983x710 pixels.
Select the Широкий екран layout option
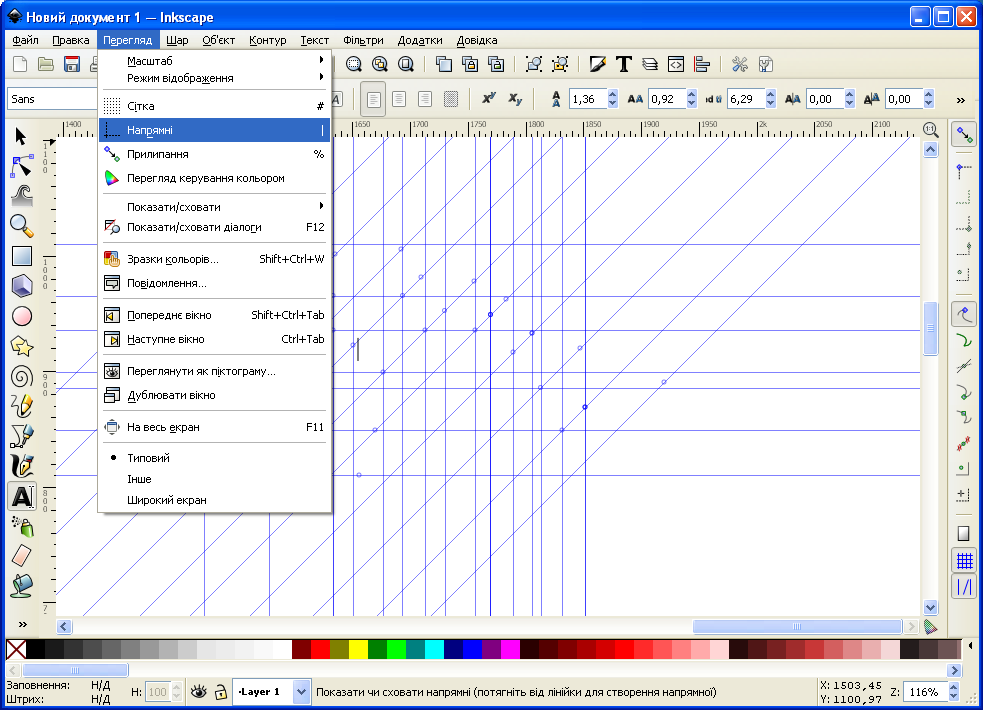point(214,500)
